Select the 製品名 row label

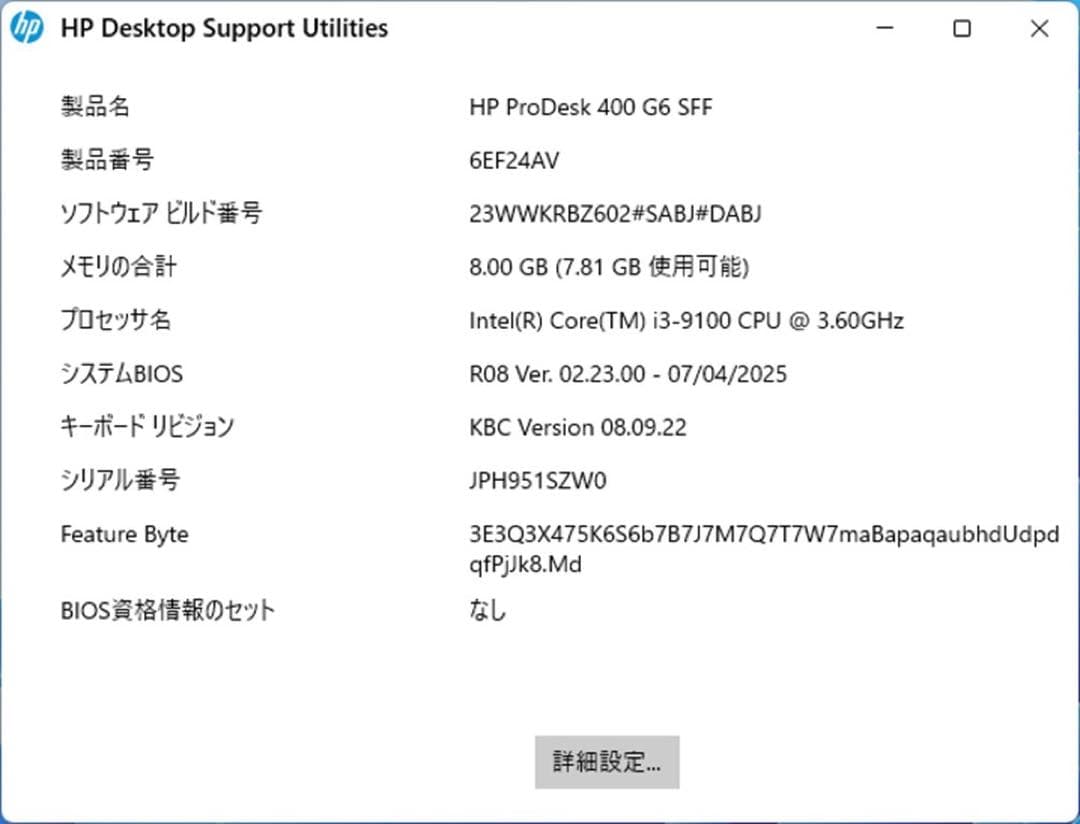[95, 106]
